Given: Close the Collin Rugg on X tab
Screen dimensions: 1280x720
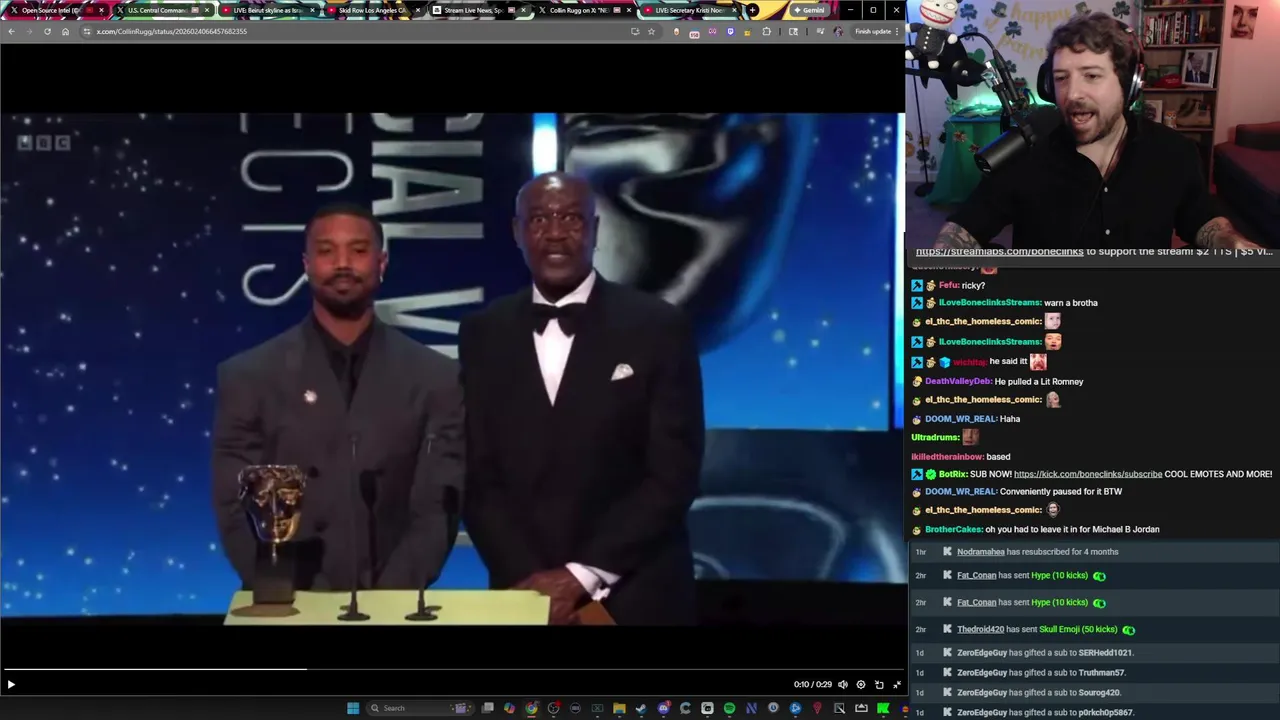Looking at the screenshot, I should coord(629,10).
